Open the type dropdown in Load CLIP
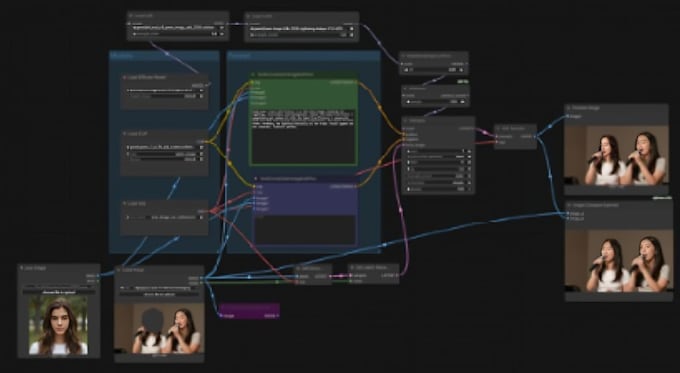 [x=165, y=154]
